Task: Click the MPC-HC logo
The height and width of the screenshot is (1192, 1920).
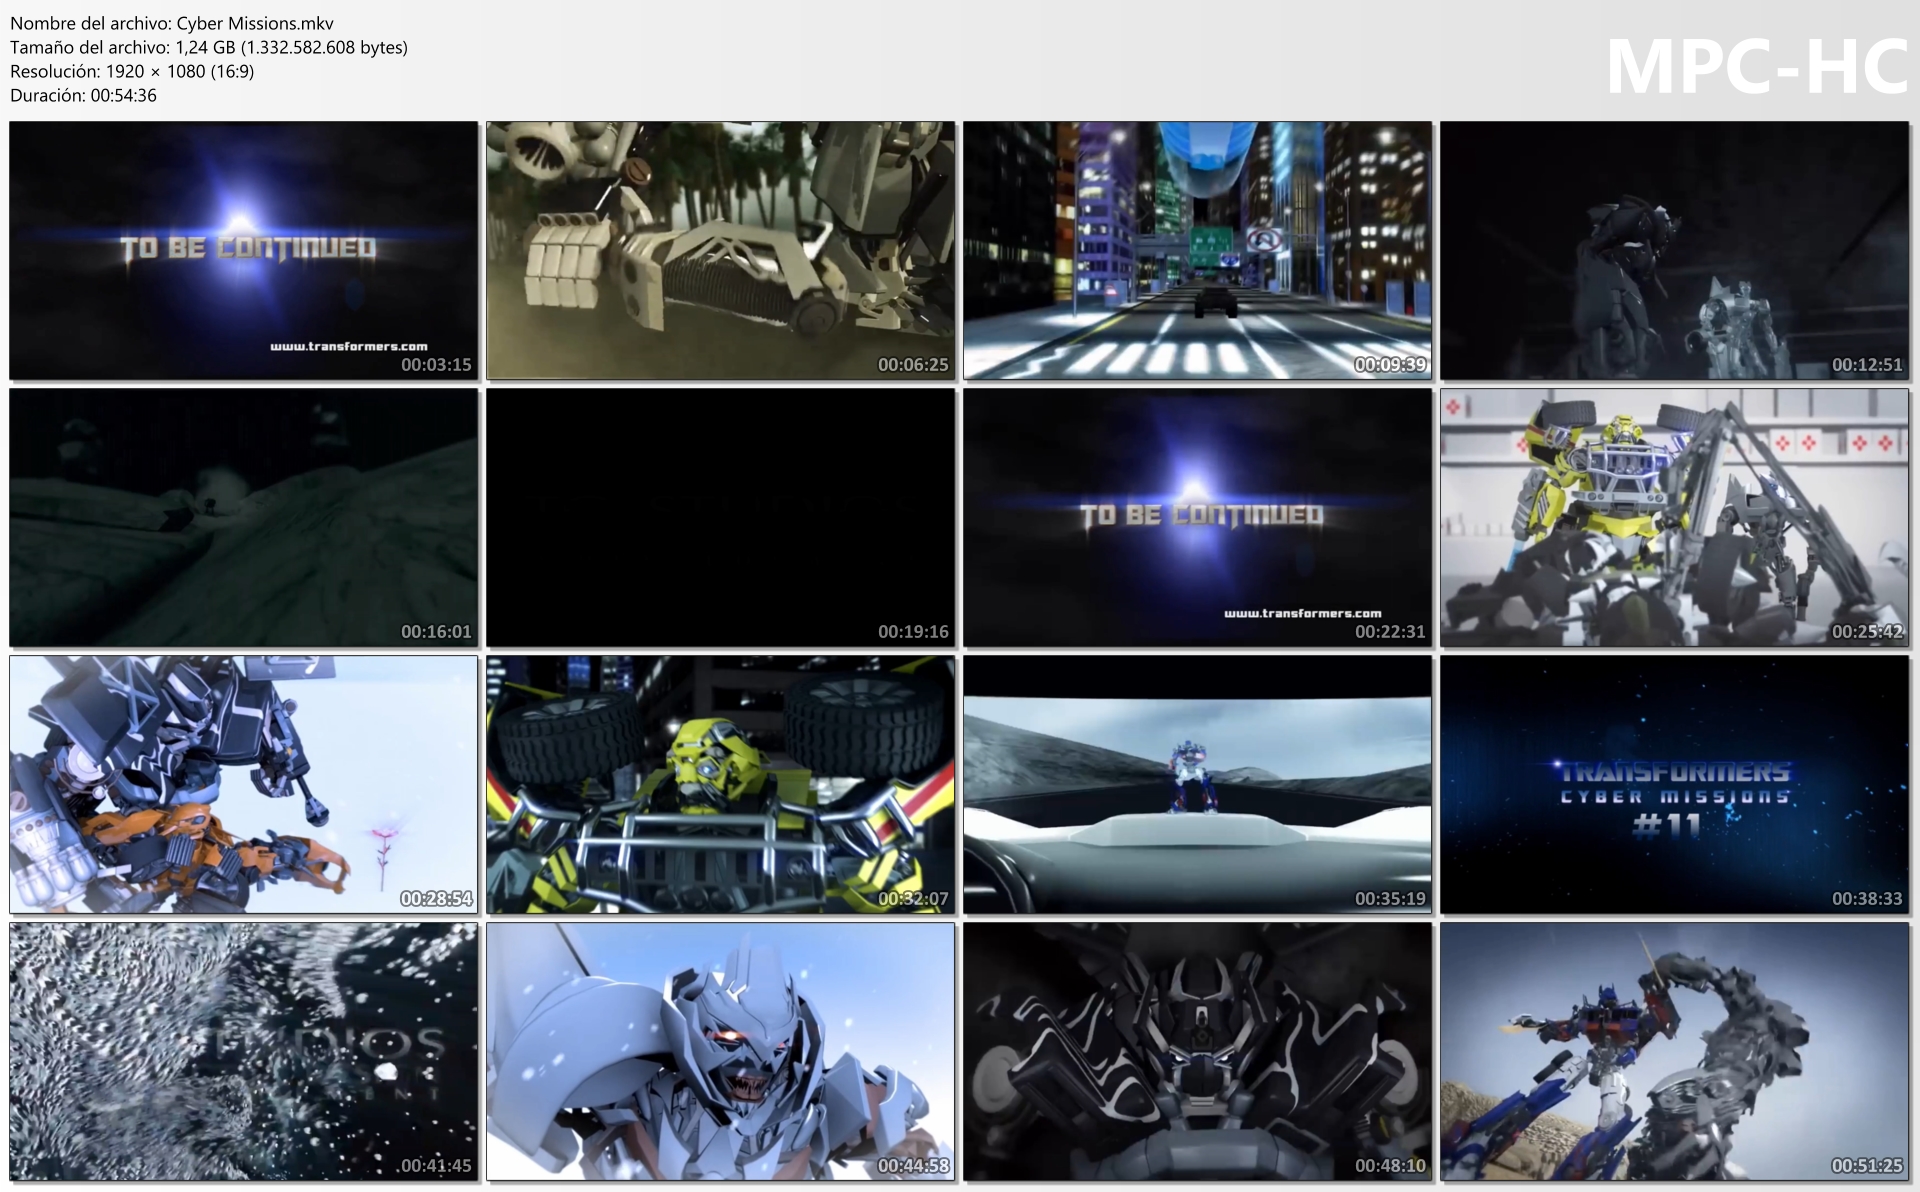Action: click(1756, 67)
